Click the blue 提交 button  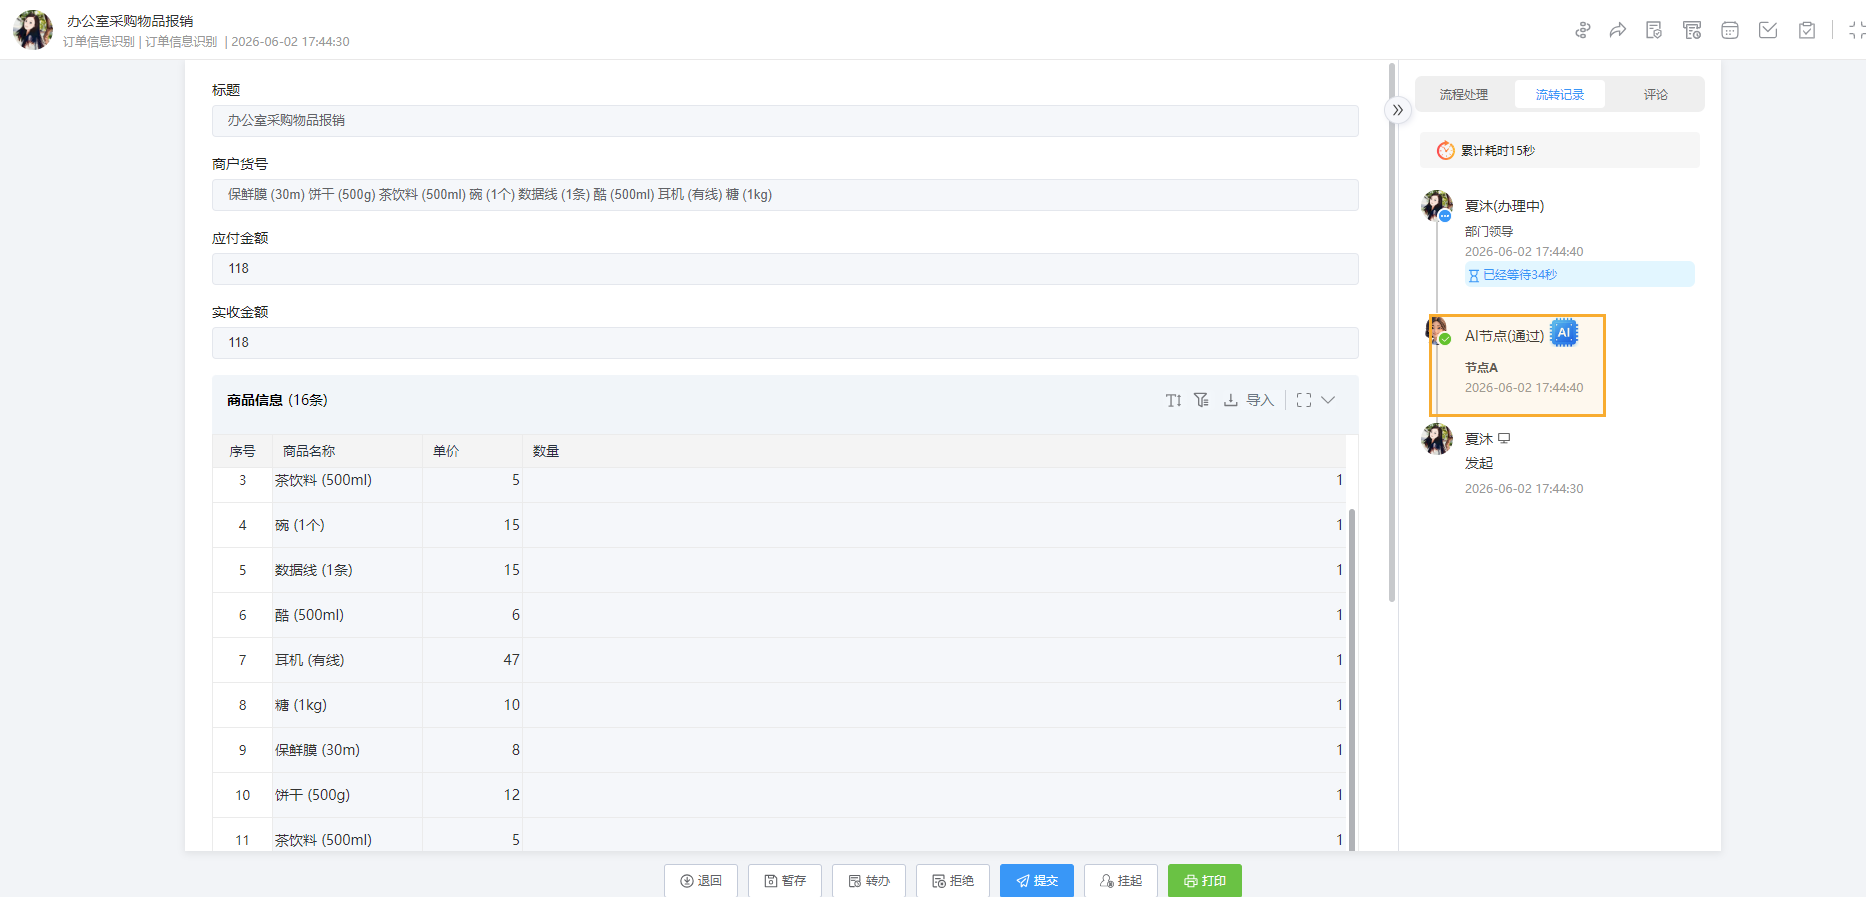1037,880
